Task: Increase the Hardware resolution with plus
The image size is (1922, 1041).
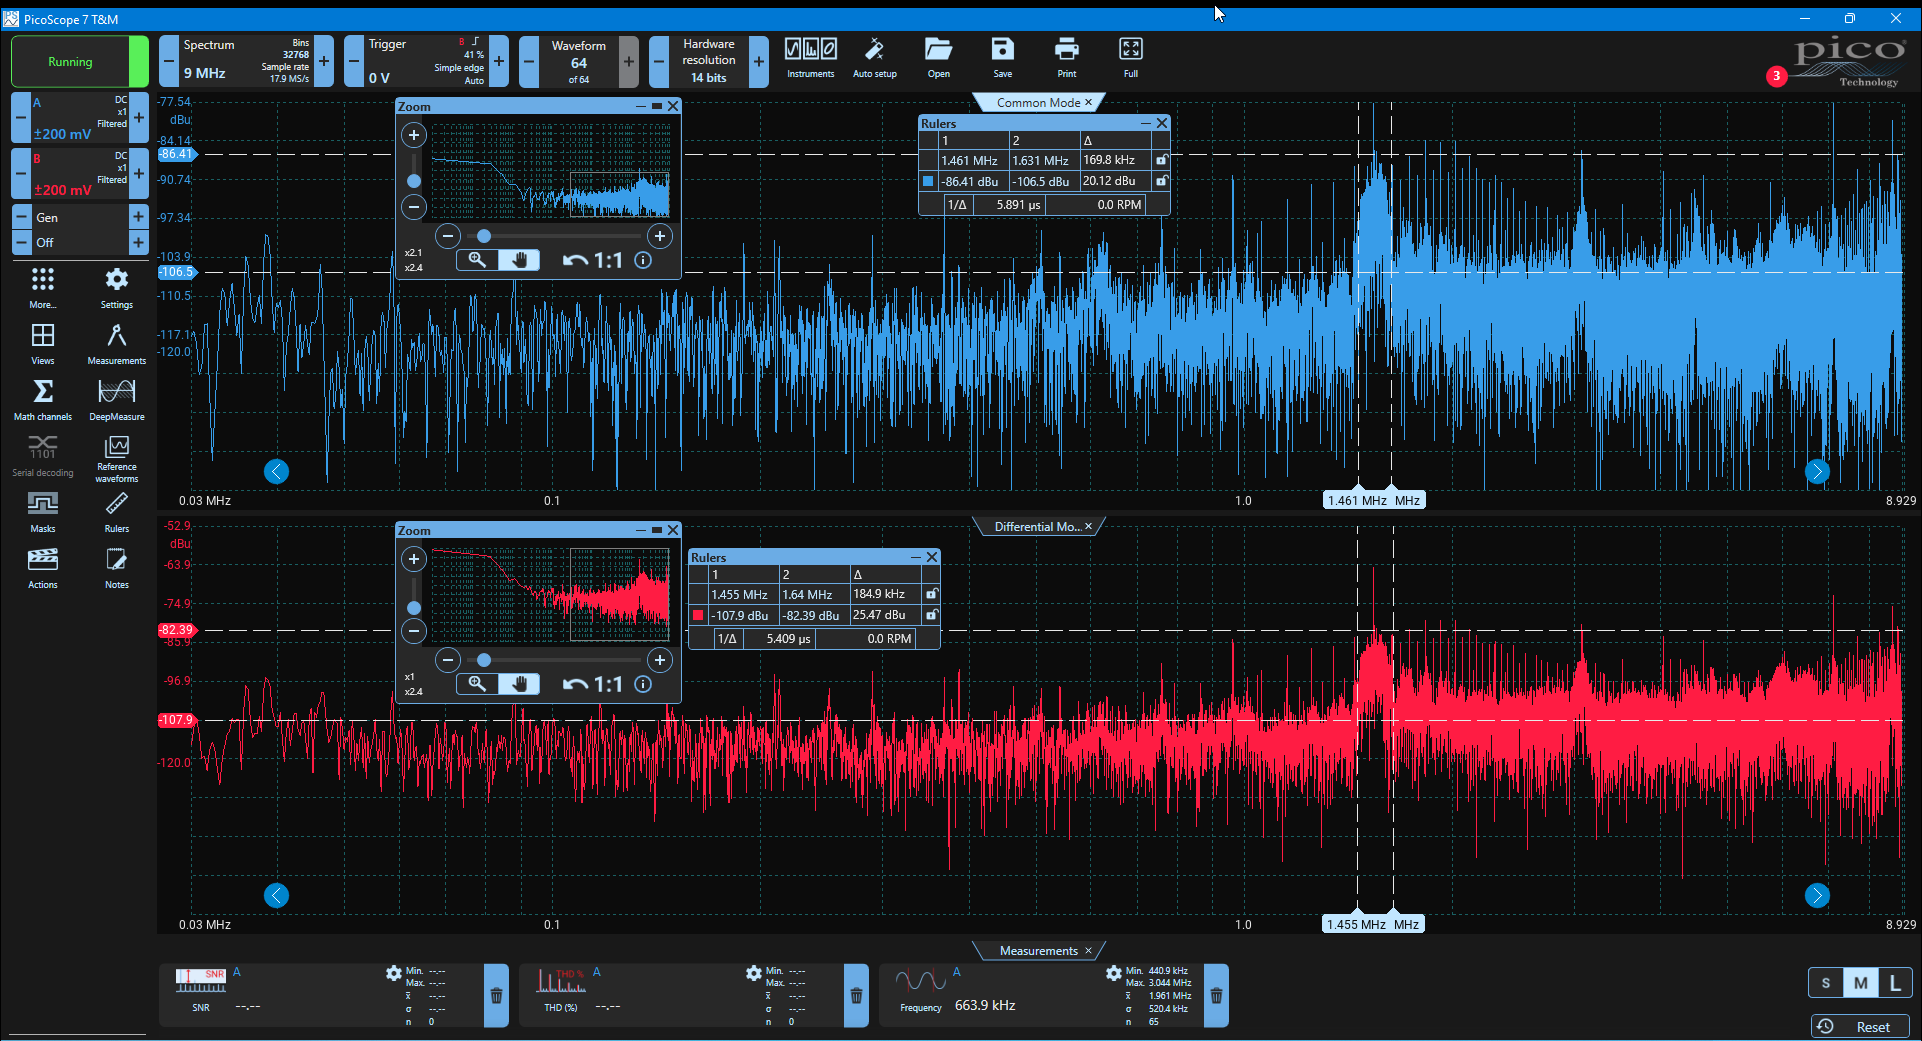Action: [759, 61]
